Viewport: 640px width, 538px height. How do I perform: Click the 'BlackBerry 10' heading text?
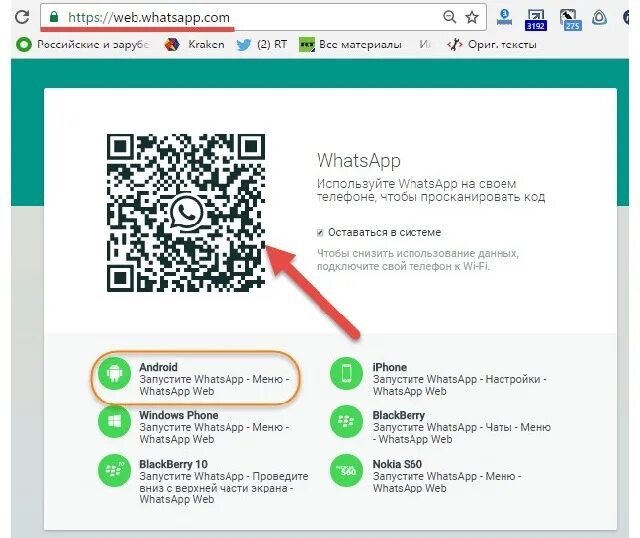pos(173,464)
